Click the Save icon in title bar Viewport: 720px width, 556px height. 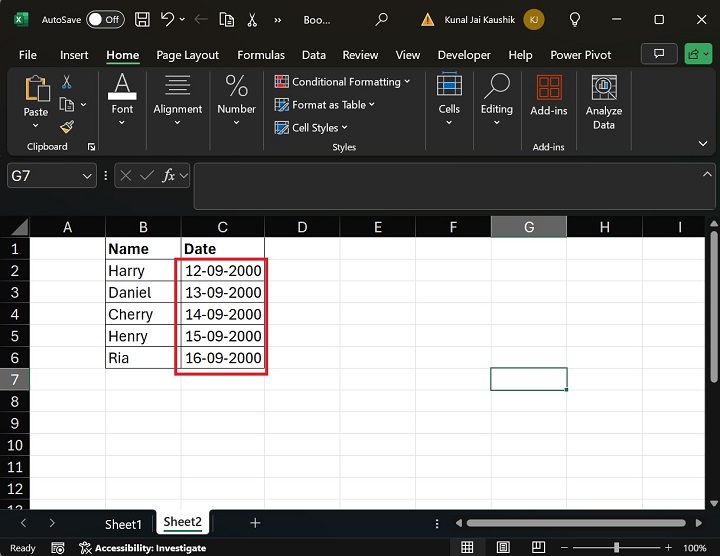142,19
